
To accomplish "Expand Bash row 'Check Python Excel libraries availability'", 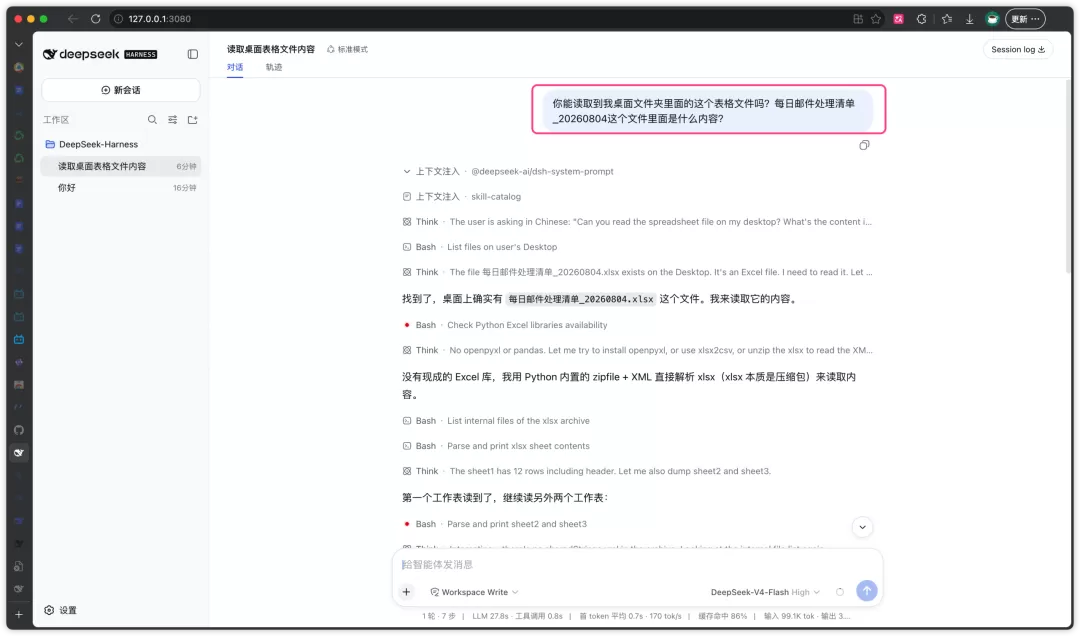I will coord(505,325).
